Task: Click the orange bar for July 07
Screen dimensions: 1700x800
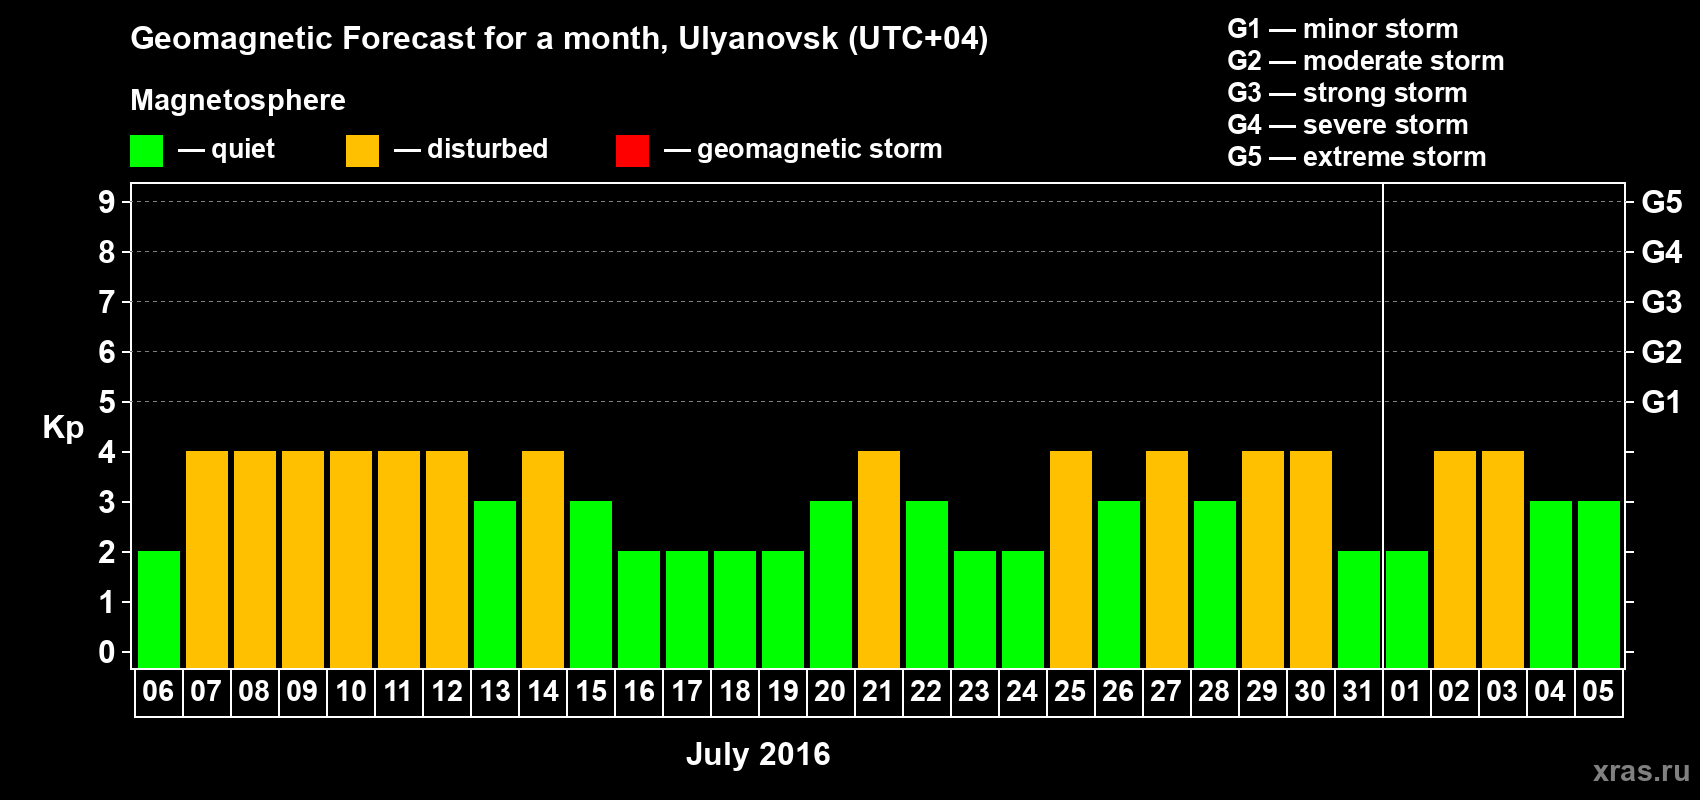Action: 207,559
